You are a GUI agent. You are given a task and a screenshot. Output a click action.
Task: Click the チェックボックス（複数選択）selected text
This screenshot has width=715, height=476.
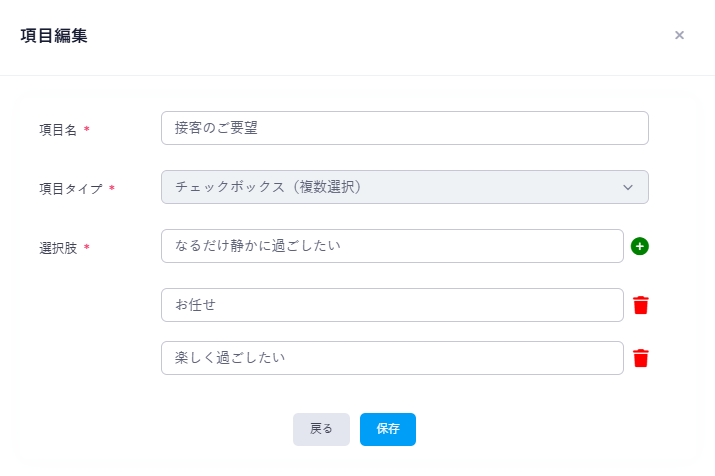(267, 187)
